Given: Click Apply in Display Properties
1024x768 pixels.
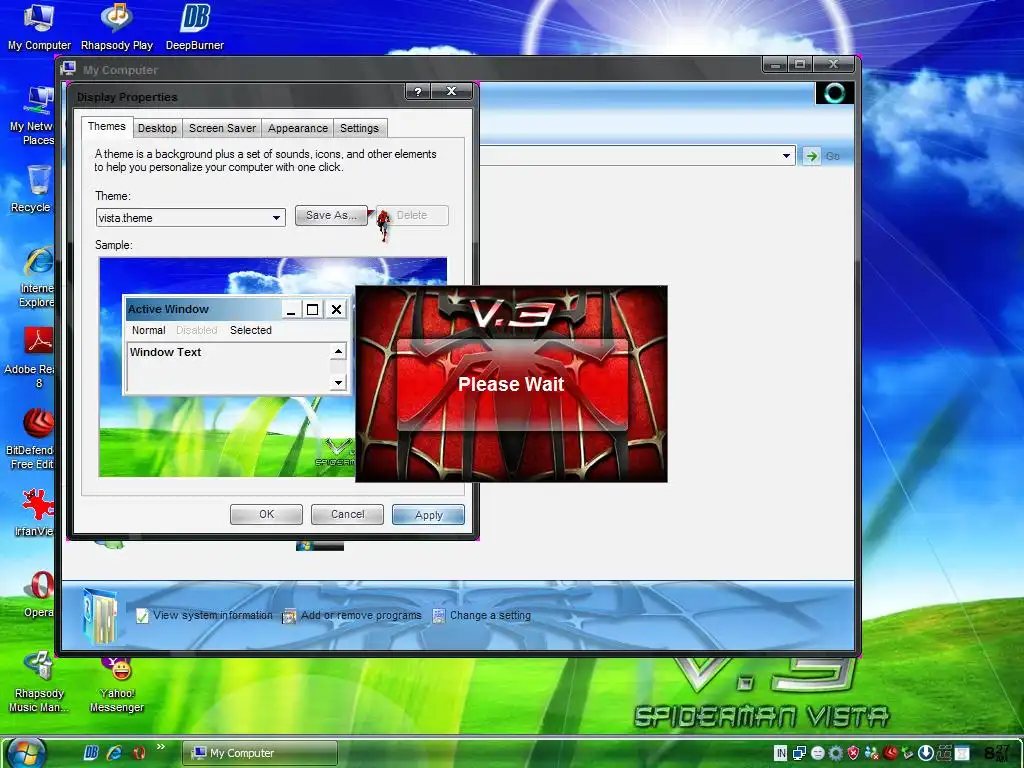Looking at the screenshot, I should 428,515.
